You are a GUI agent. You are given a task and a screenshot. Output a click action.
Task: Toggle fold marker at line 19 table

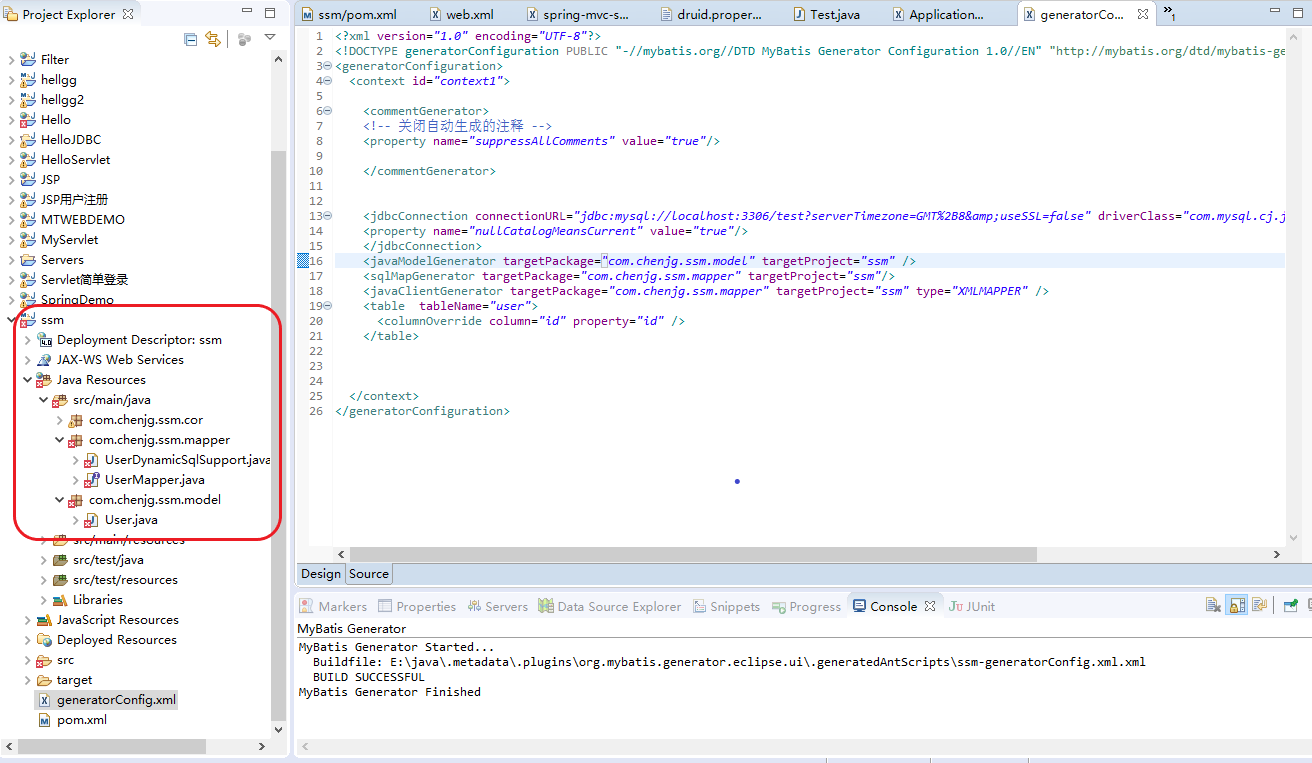pos(329,306)
